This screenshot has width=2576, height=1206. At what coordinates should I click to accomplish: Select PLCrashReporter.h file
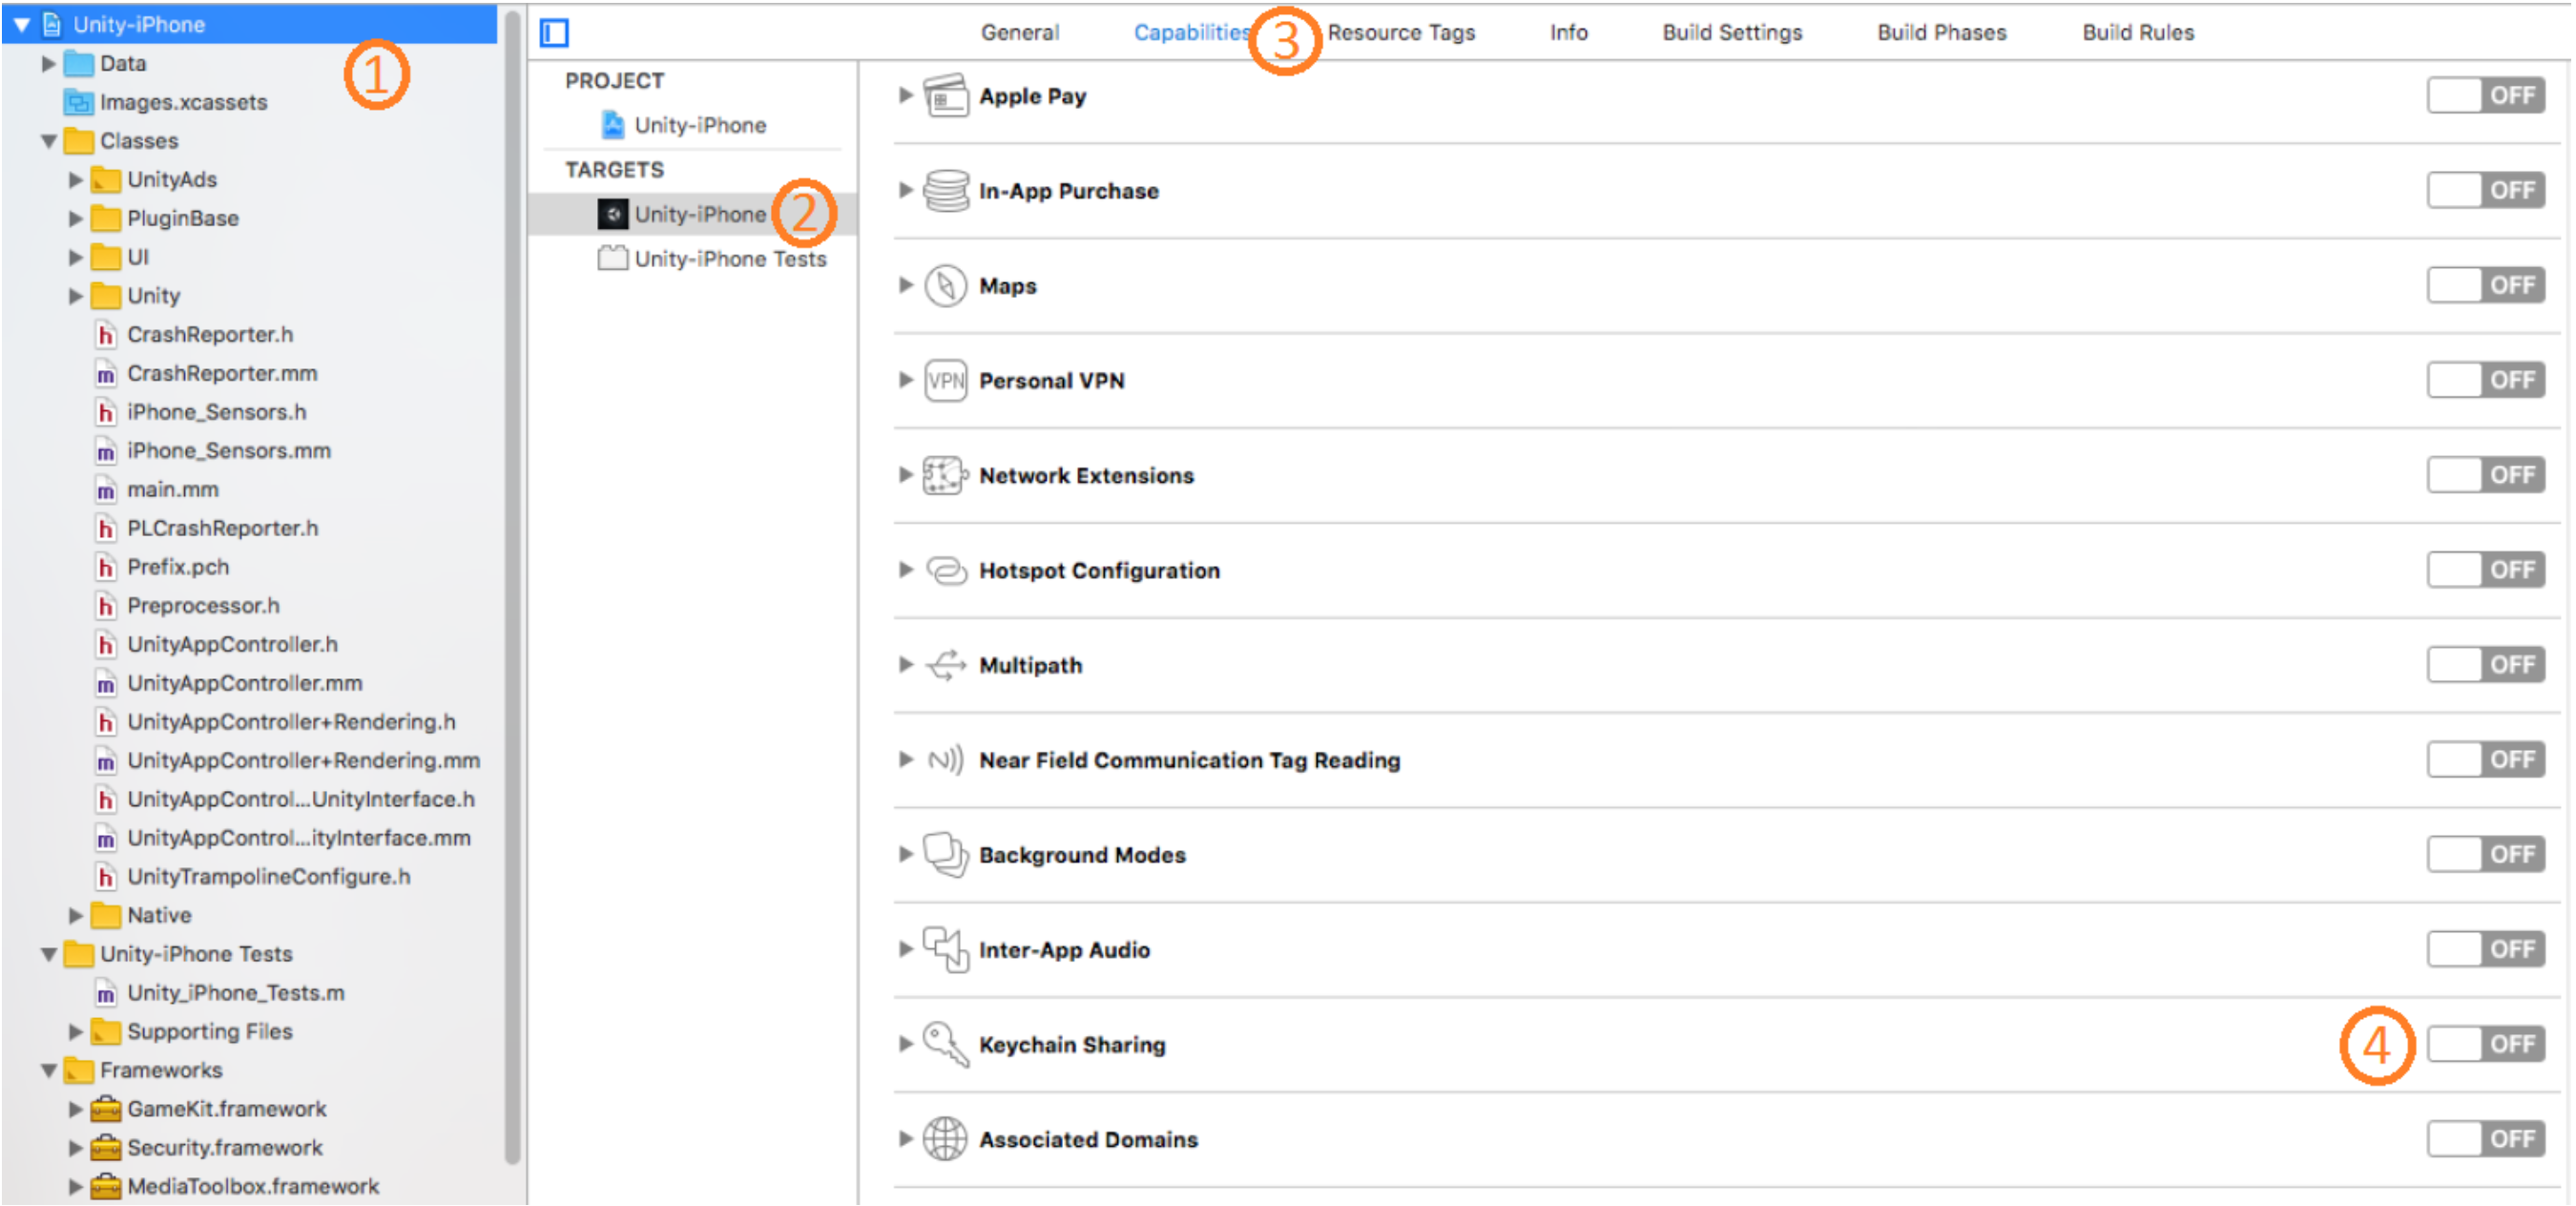point(223,529)
